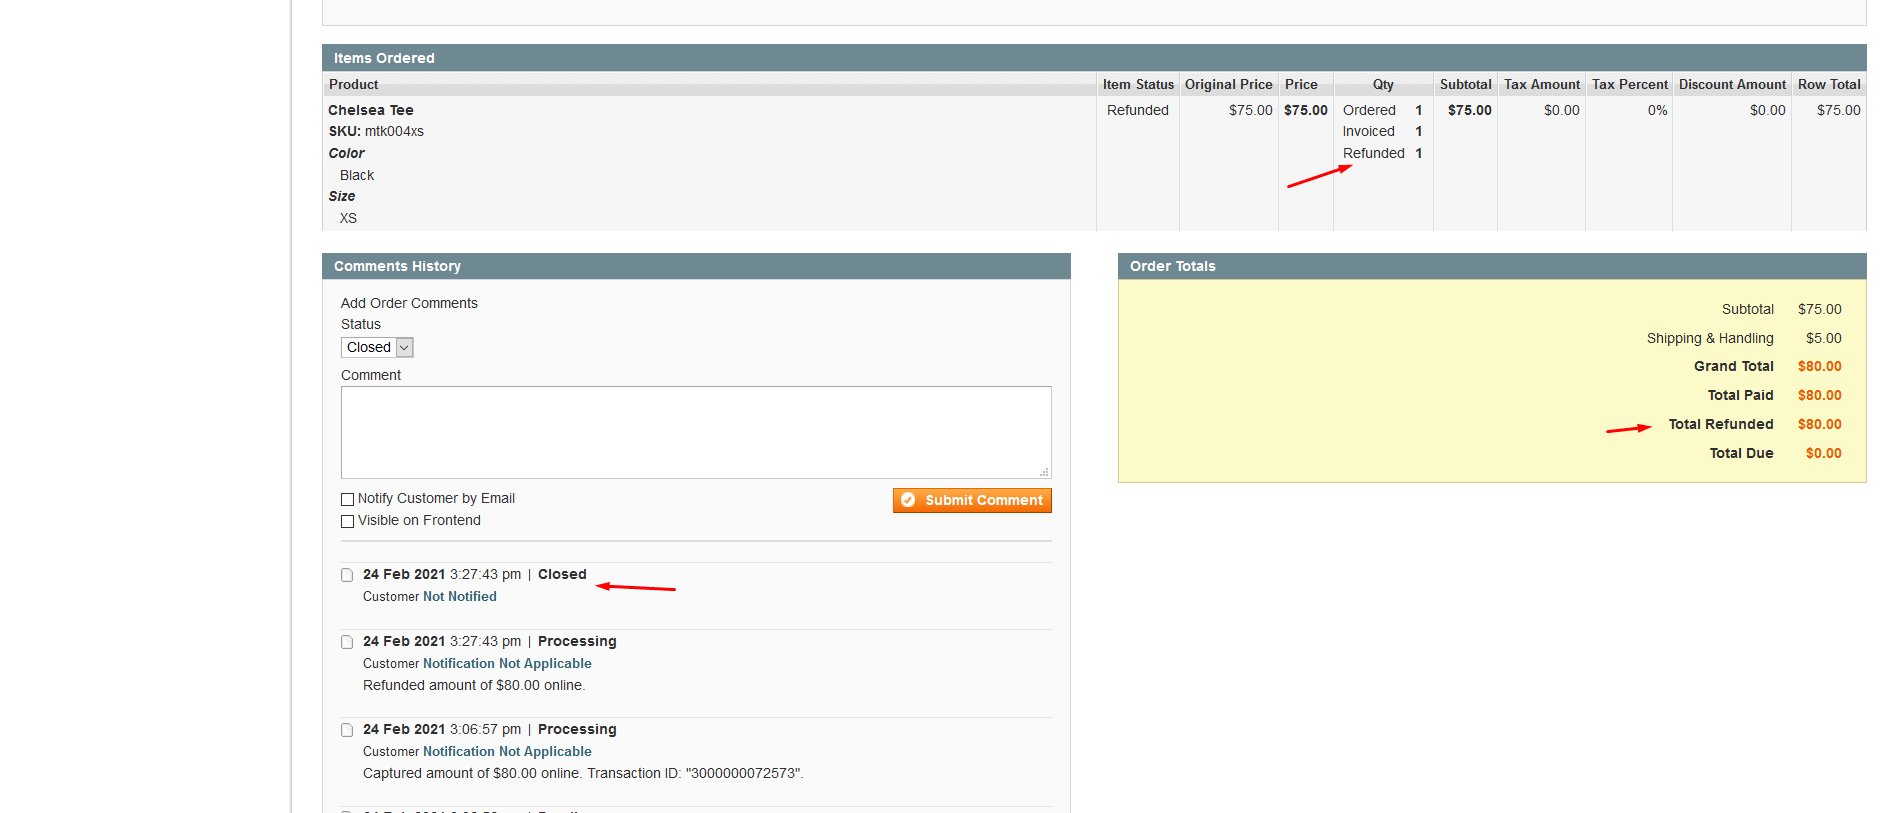This screenshot has height=813, width=1897.
Task: Select checkbox for 3:27:43 pm Processing entry
Action: tap(347, 642)
